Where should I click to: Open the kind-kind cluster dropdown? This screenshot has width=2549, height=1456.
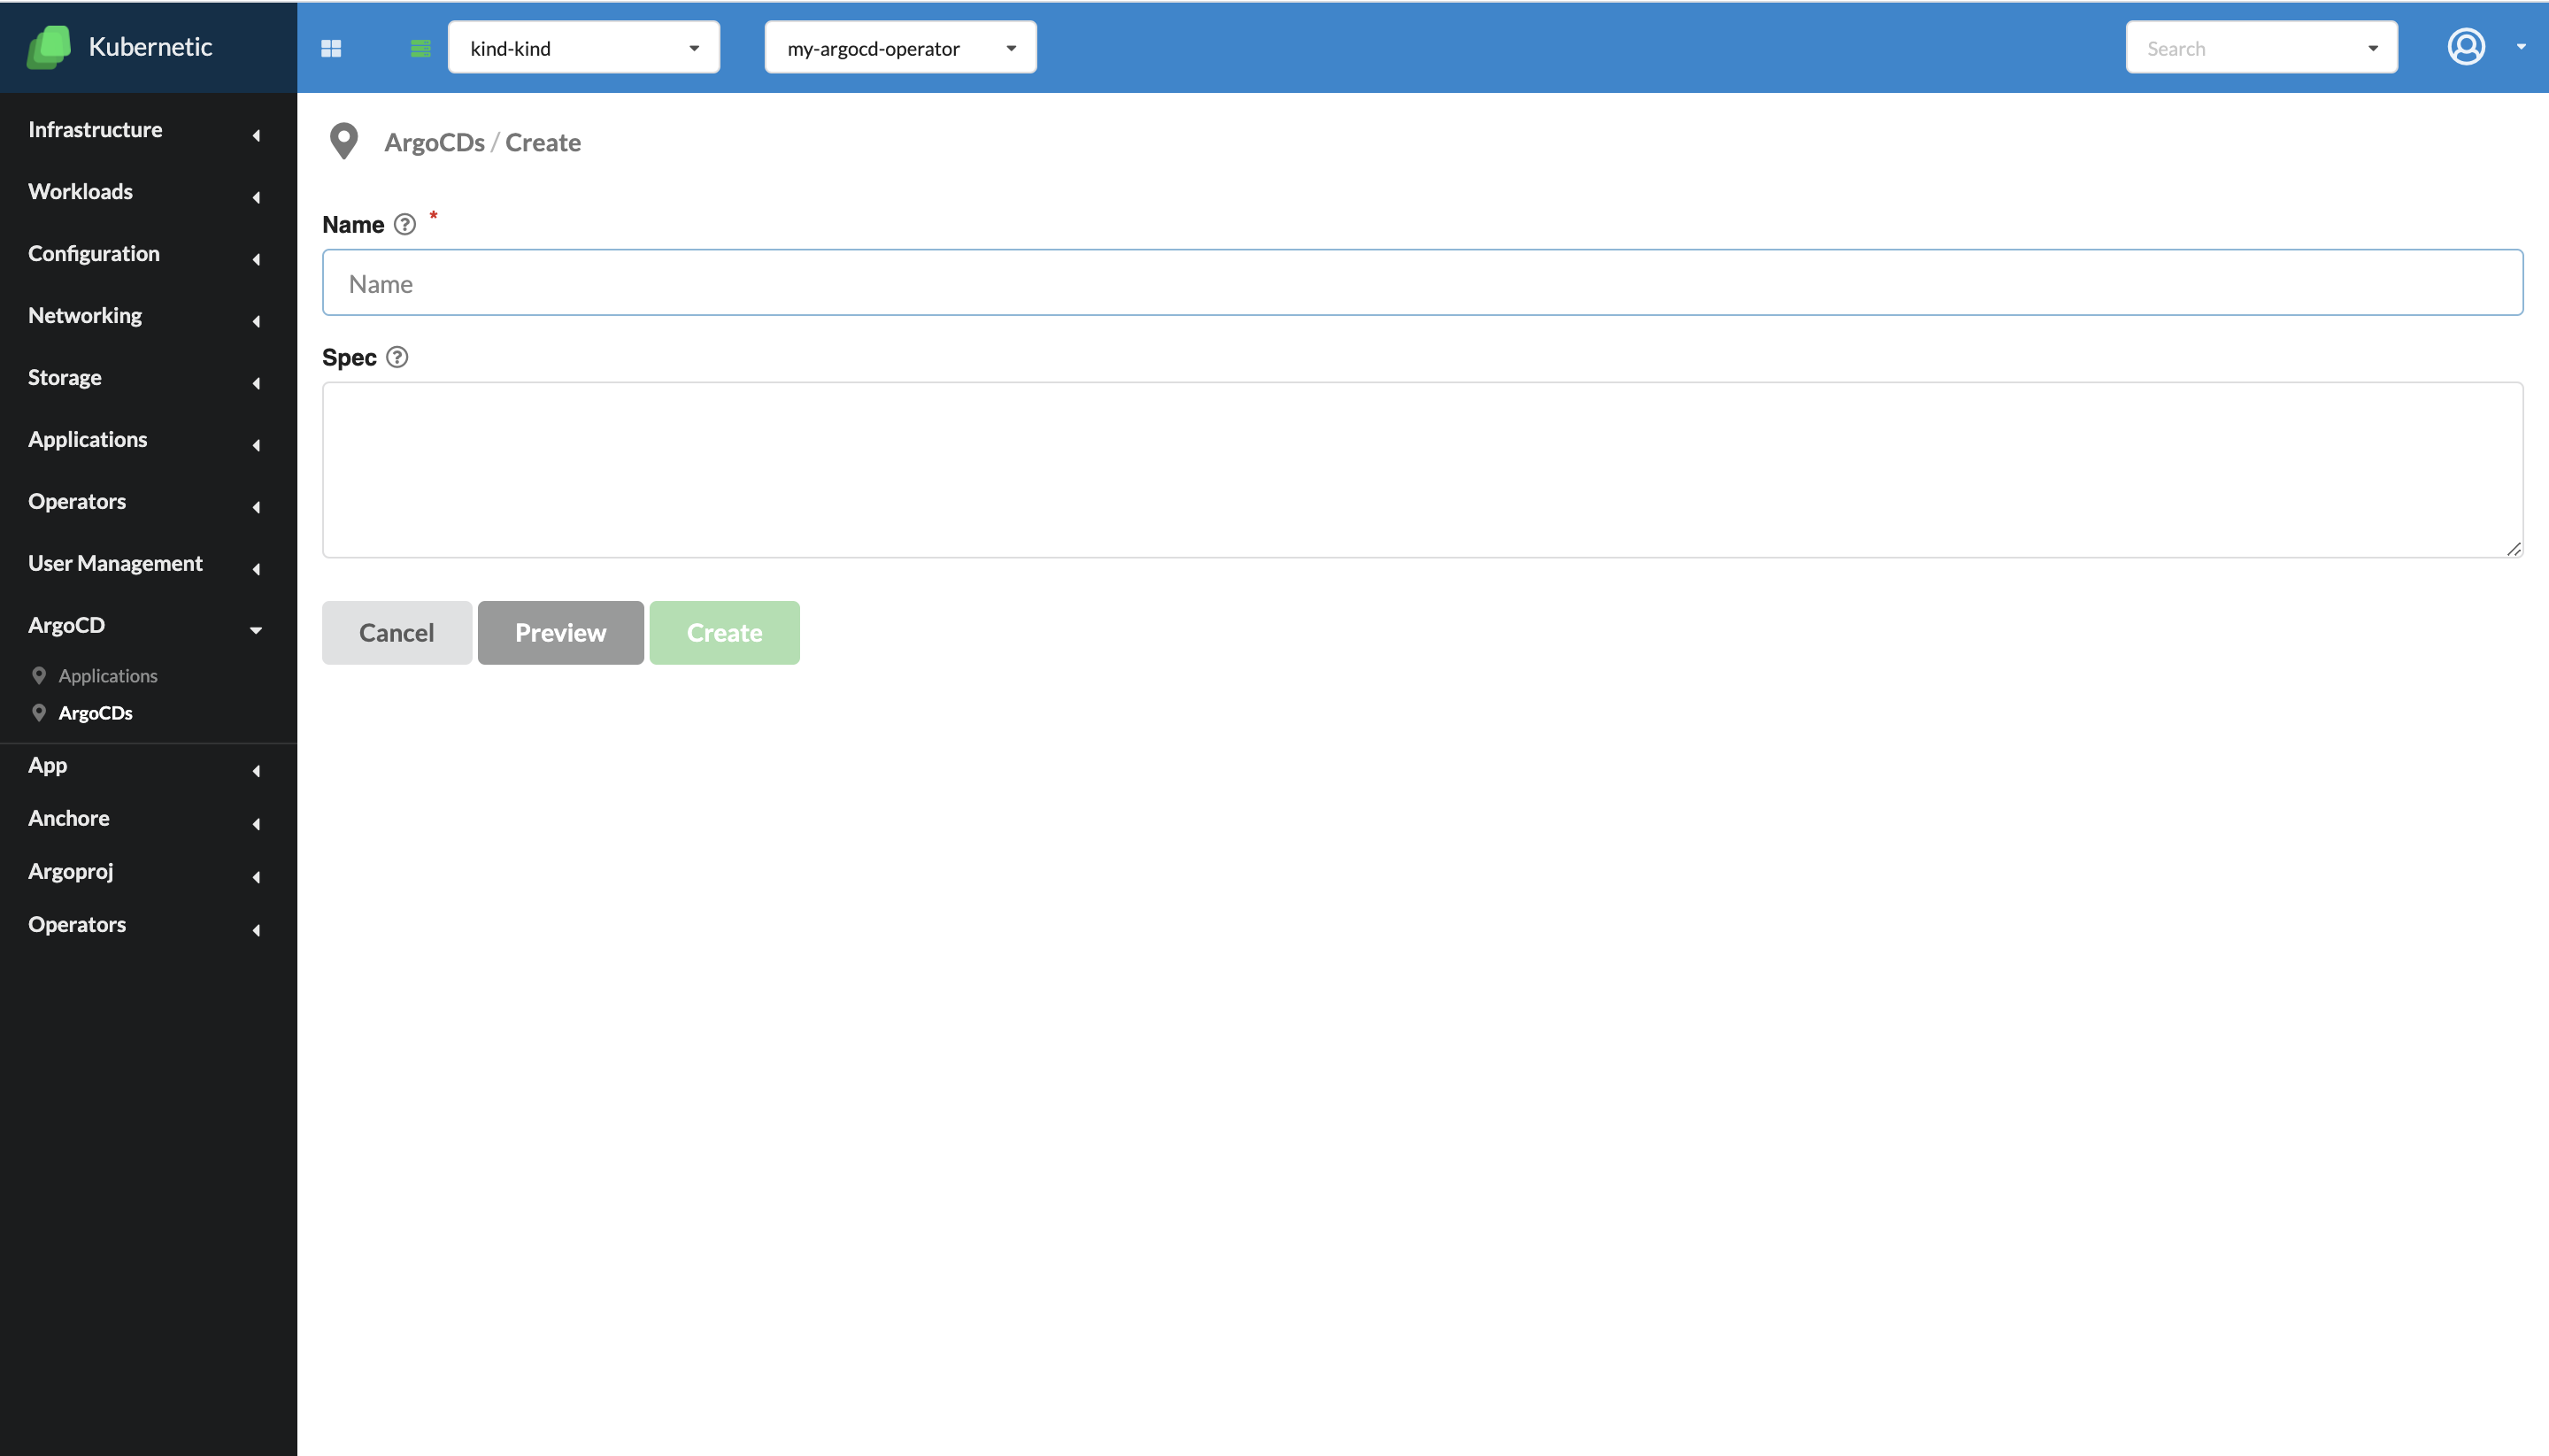(x=584, y=47)
